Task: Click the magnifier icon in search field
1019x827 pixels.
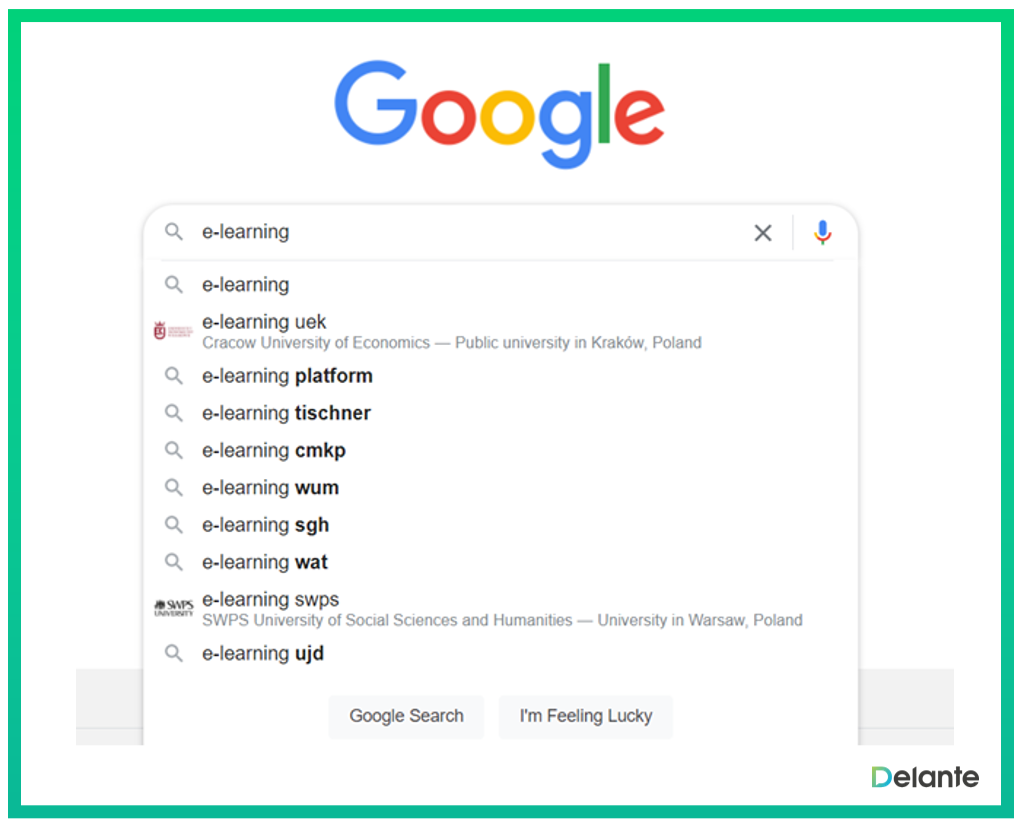Action: [174, 232]
